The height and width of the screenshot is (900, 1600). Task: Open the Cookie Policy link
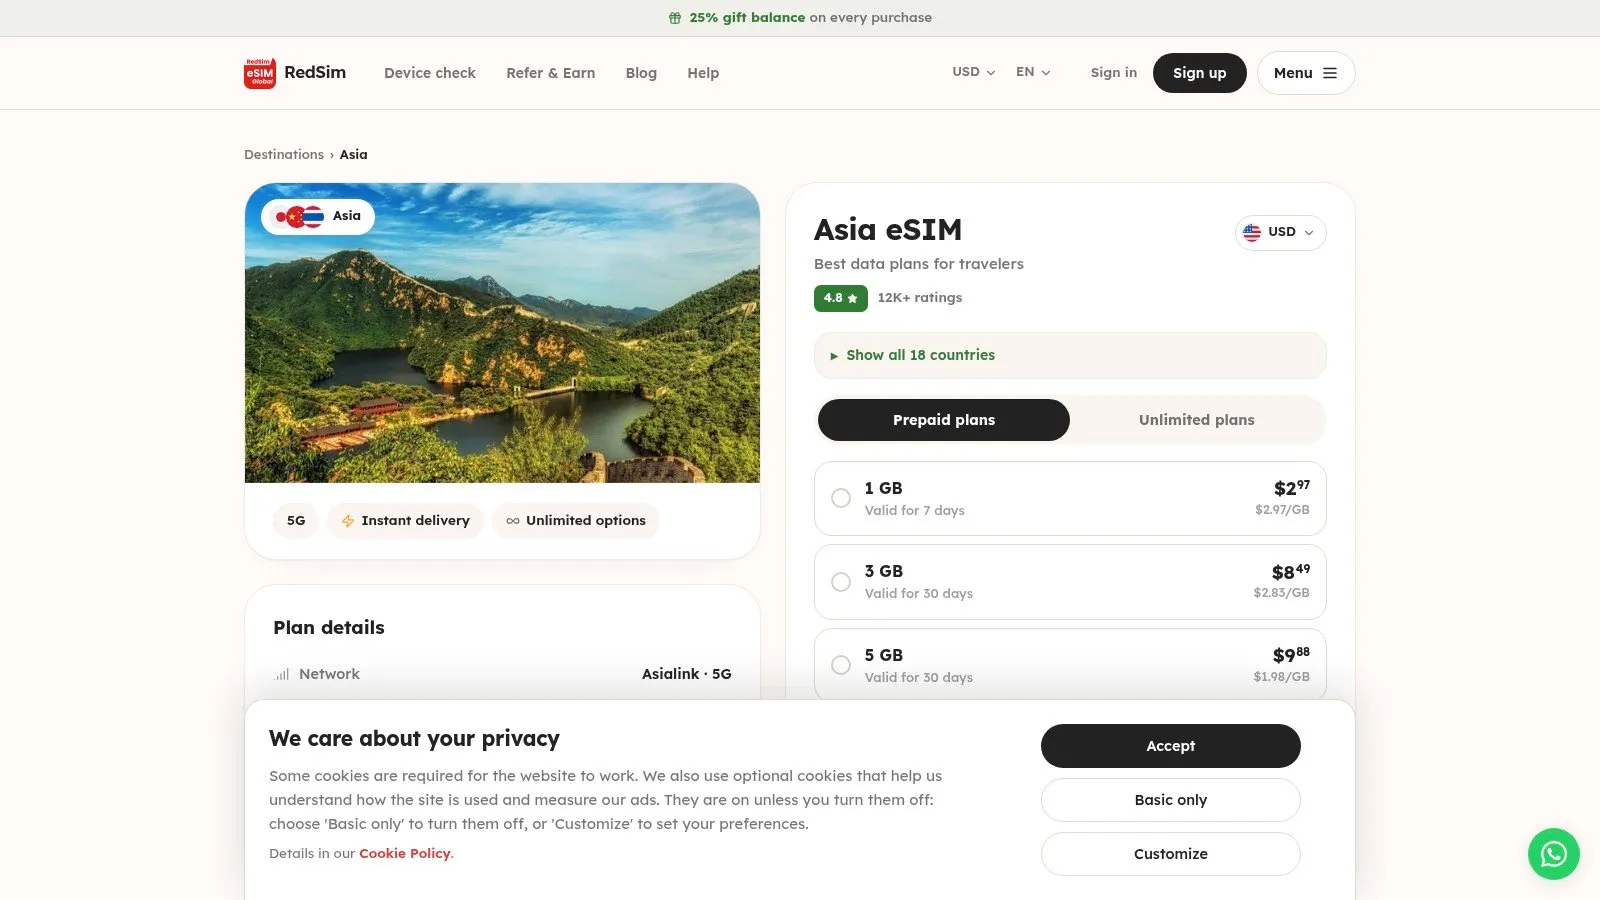coord(404,853)
